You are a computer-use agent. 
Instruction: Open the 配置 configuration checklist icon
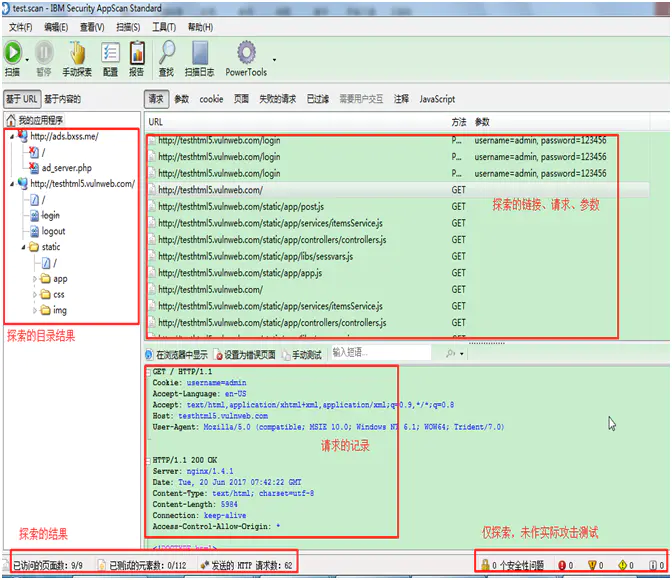110,53
